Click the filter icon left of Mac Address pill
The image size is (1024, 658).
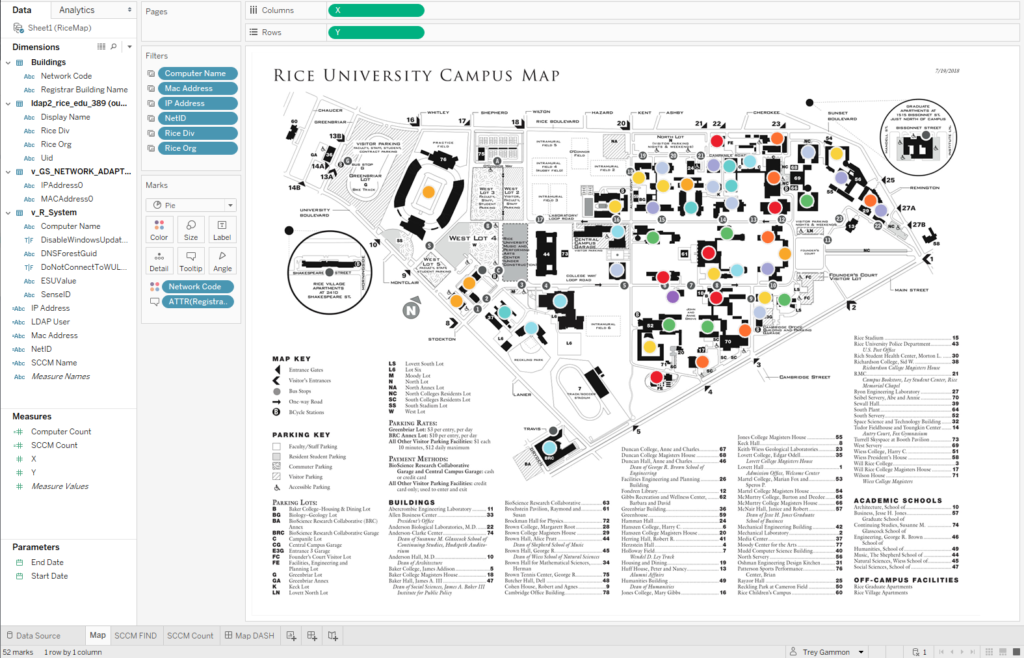point(151,89)
